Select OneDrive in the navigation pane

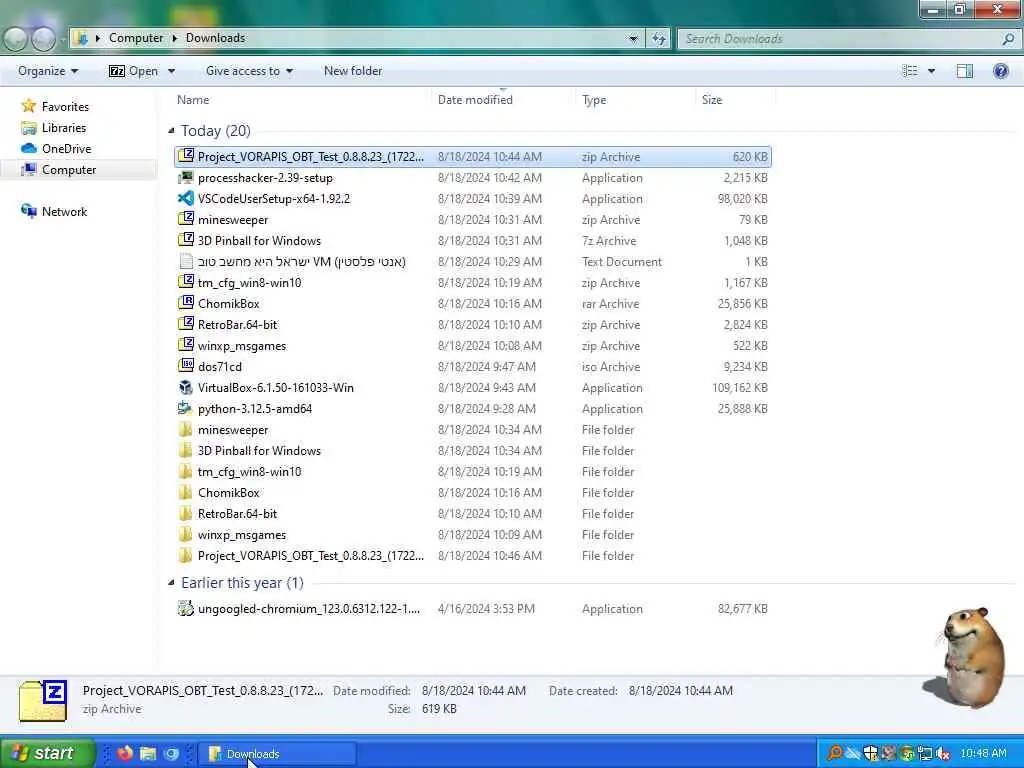click(66, 148)
